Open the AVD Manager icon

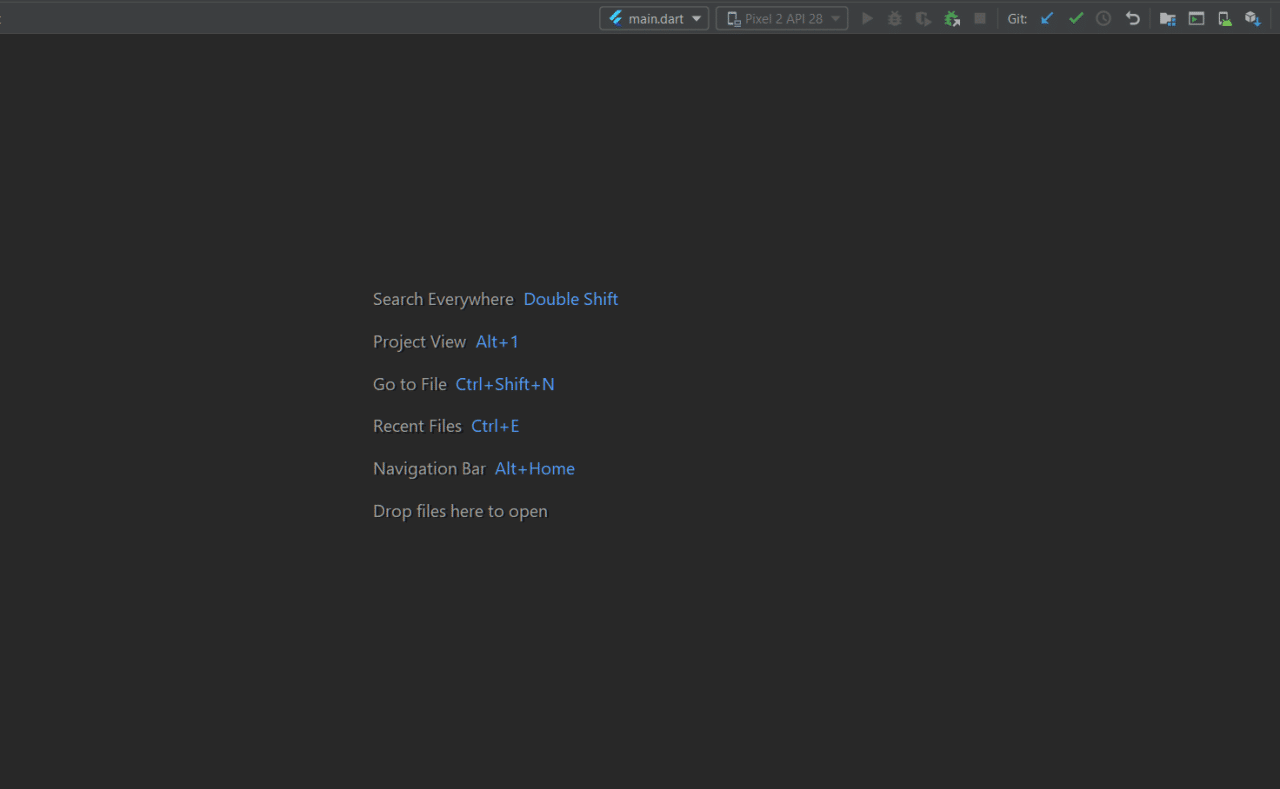point(1224,18)
